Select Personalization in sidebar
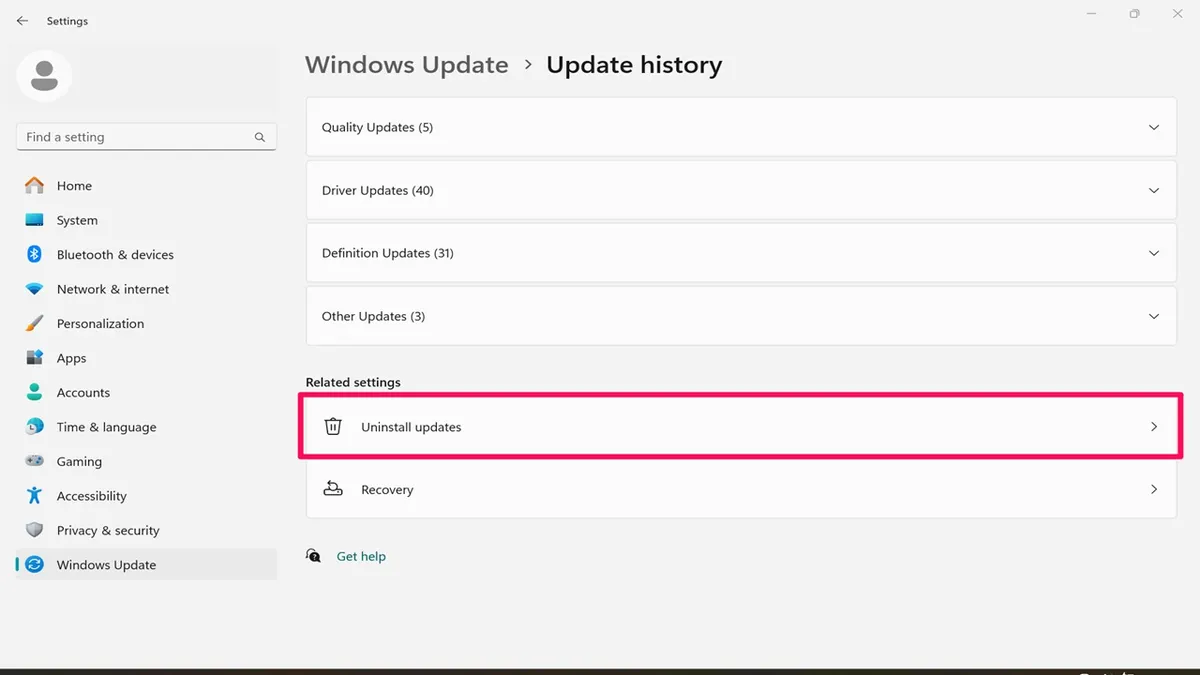Viewport: 1200px width, 675px height. (x=146, y=323)
